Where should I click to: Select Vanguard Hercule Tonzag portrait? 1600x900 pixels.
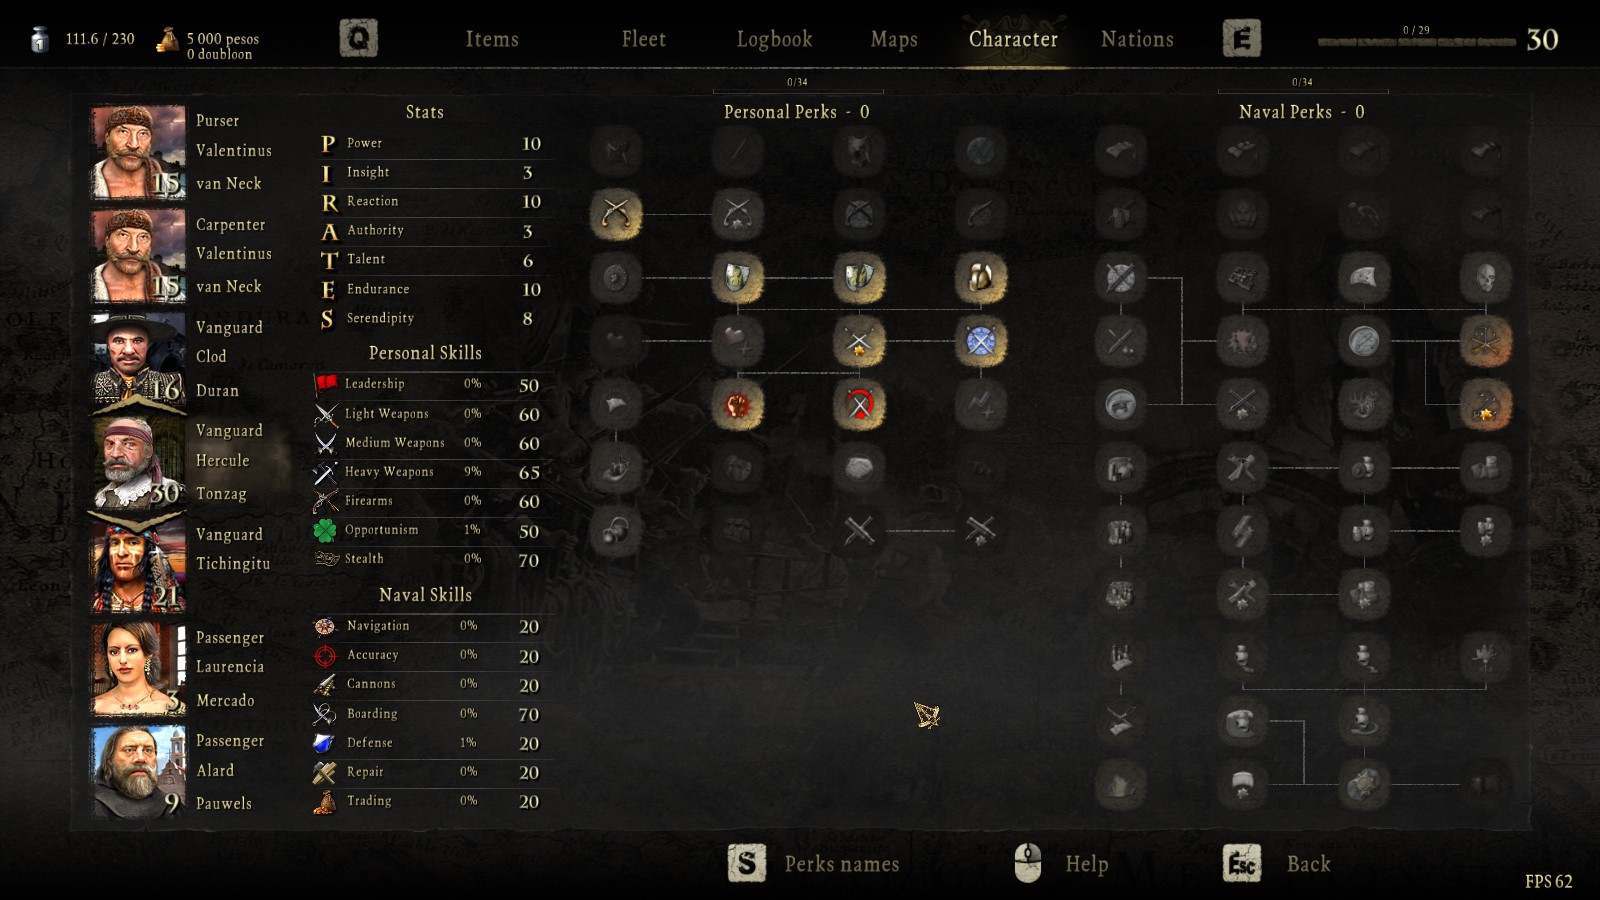coord(139,462)
